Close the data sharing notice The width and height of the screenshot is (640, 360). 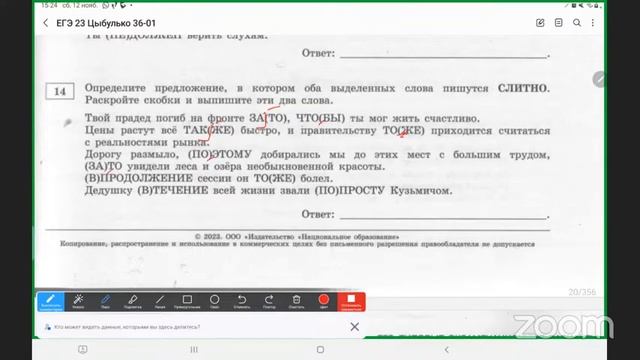click(x=355, y=327)
